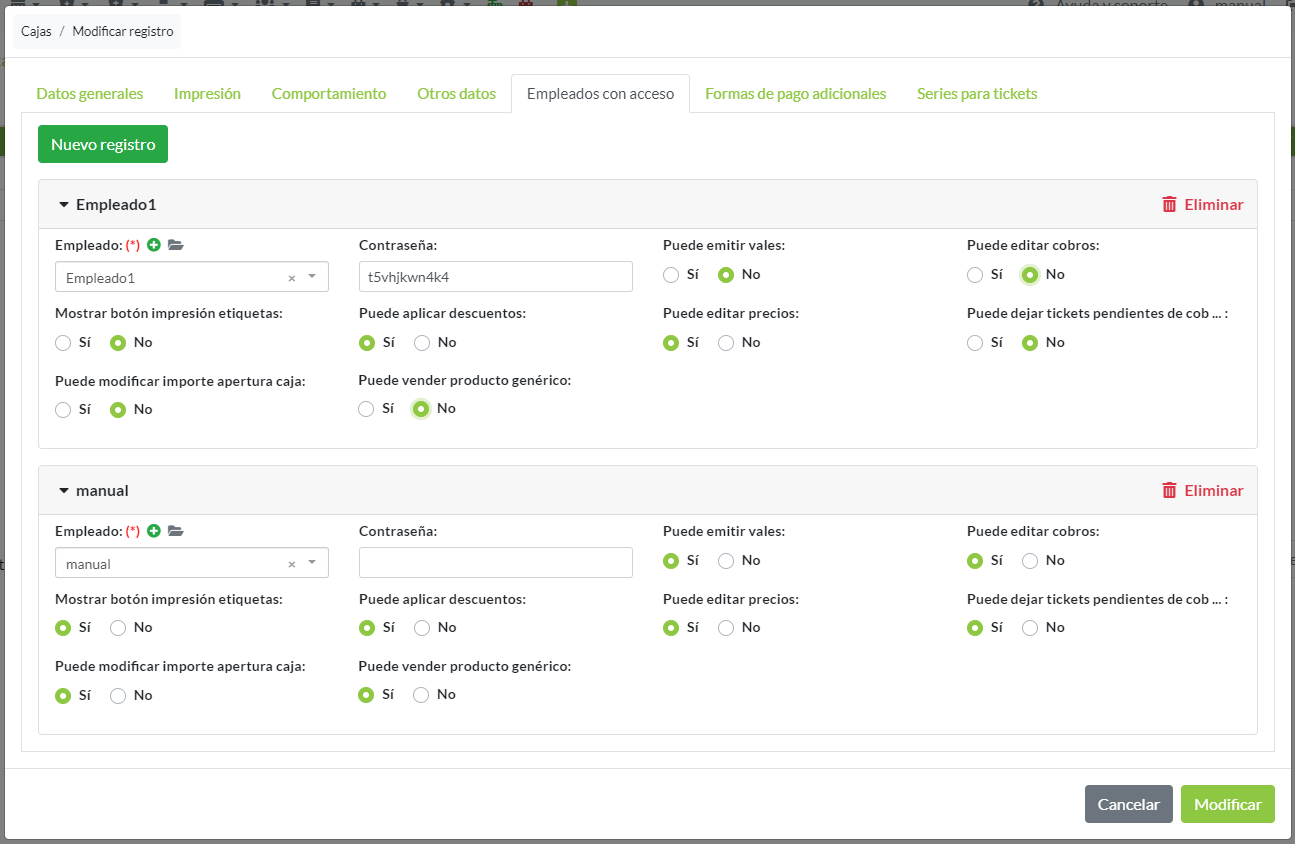The width and height of the screenshot is (1295, 844).
Task: Clear Empleado1 employee selection with x
Action: coord(292,278)
